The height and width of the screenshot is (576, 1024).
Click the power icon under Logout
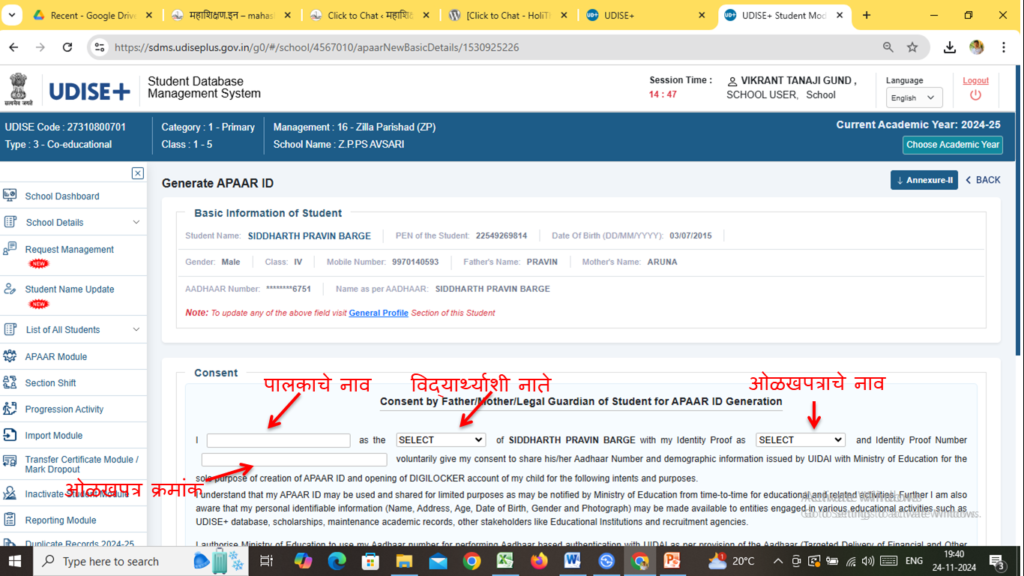975,95
